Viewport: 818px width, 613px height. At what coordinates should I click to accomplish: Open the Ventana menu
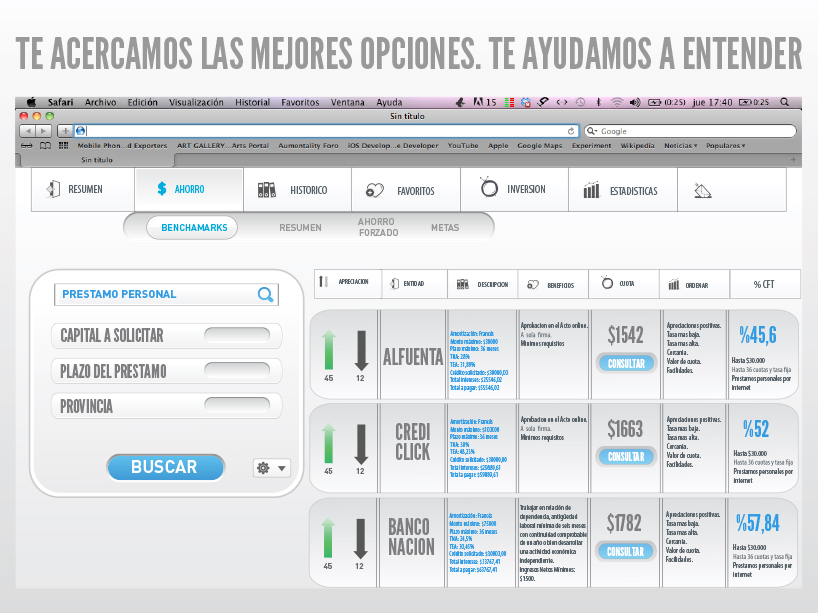point(347,102)
